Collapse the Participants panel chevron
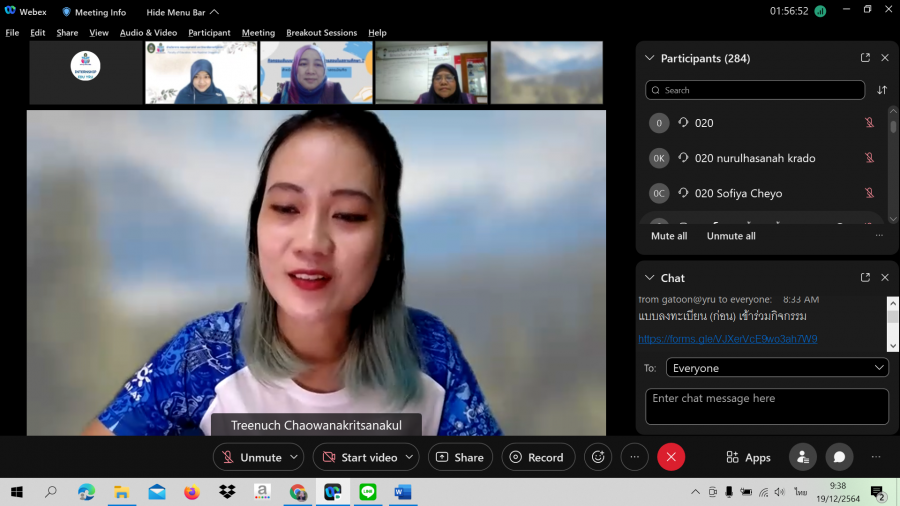The image size is (900, 506). tap(650, 58)
